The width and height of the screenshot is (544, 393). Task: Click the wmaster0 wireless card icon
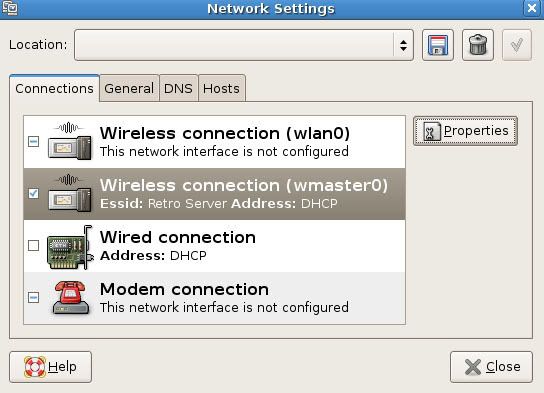(70, 193)
